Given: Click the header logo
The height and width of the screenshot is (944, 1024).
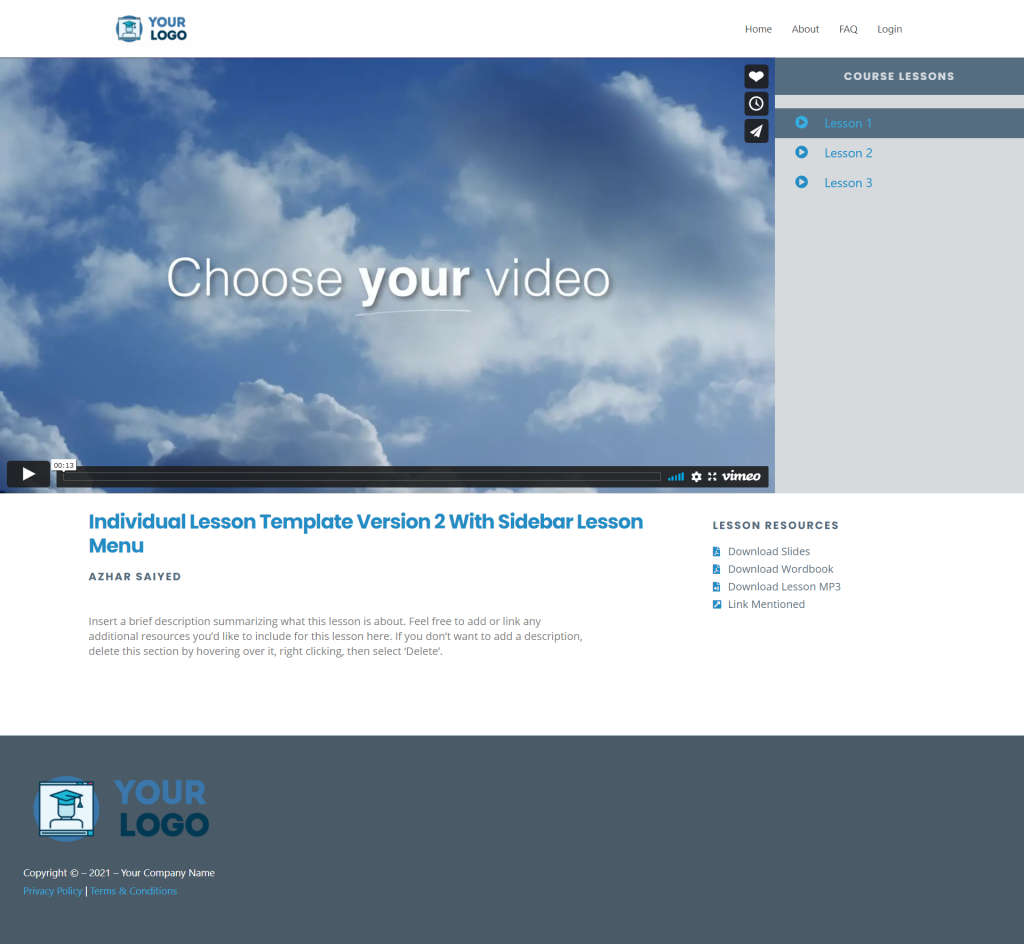Looking at the screenshot, I should click(152, 29).
